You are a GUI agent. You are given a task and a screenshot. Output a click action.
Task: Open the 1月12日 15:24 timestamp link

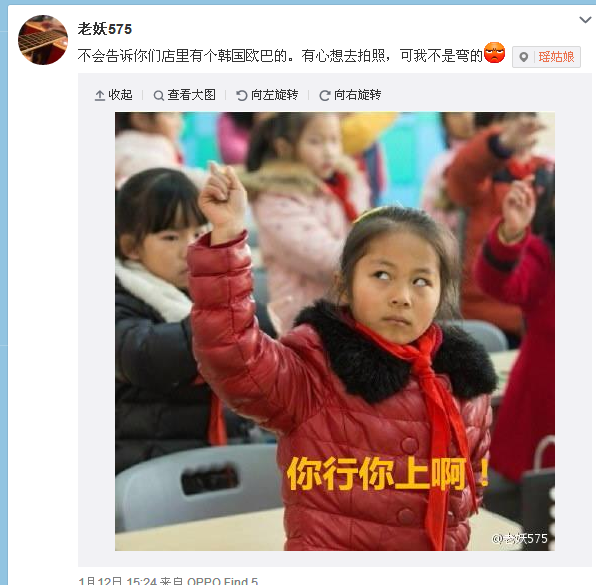(117, 581)
